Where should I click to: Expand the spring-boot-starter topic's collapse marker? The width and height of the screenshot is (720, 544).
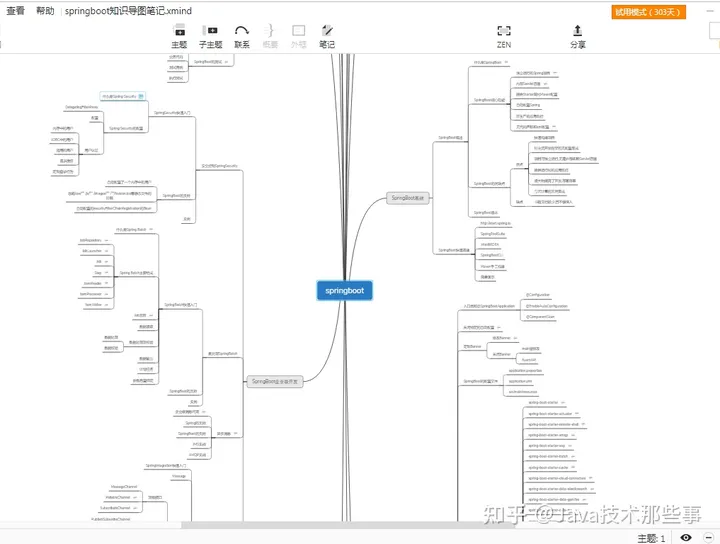563,403
